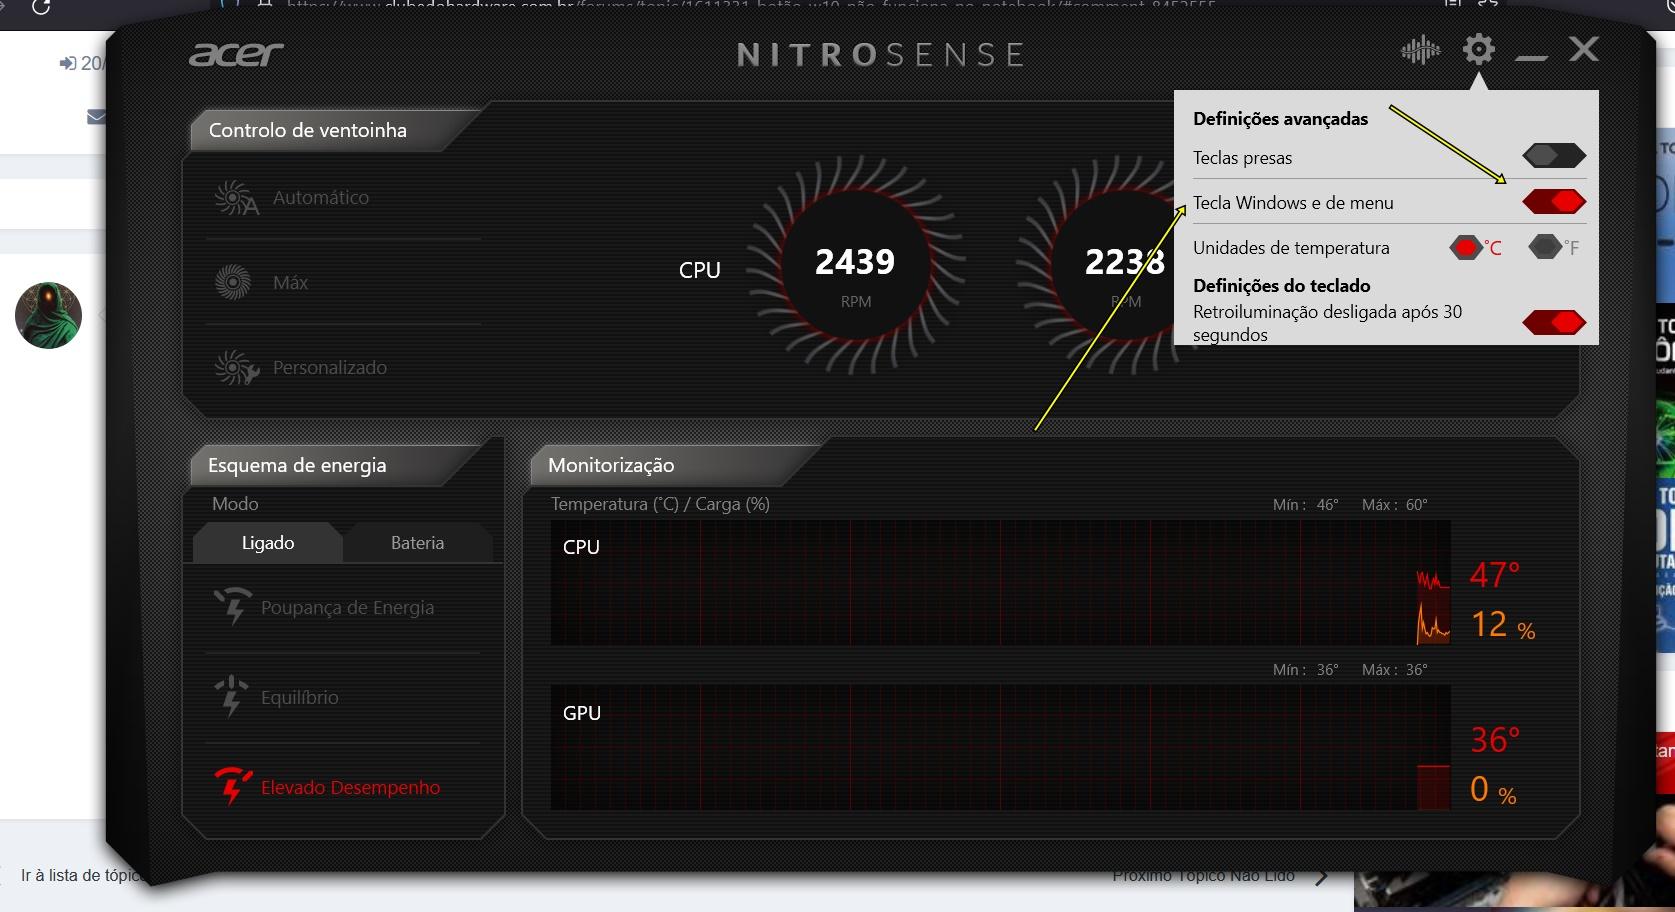Click the Poupança de Energia lightning icon
Image resolution: width=1675 pixels, height=912 pixels.
pos(232,607)
